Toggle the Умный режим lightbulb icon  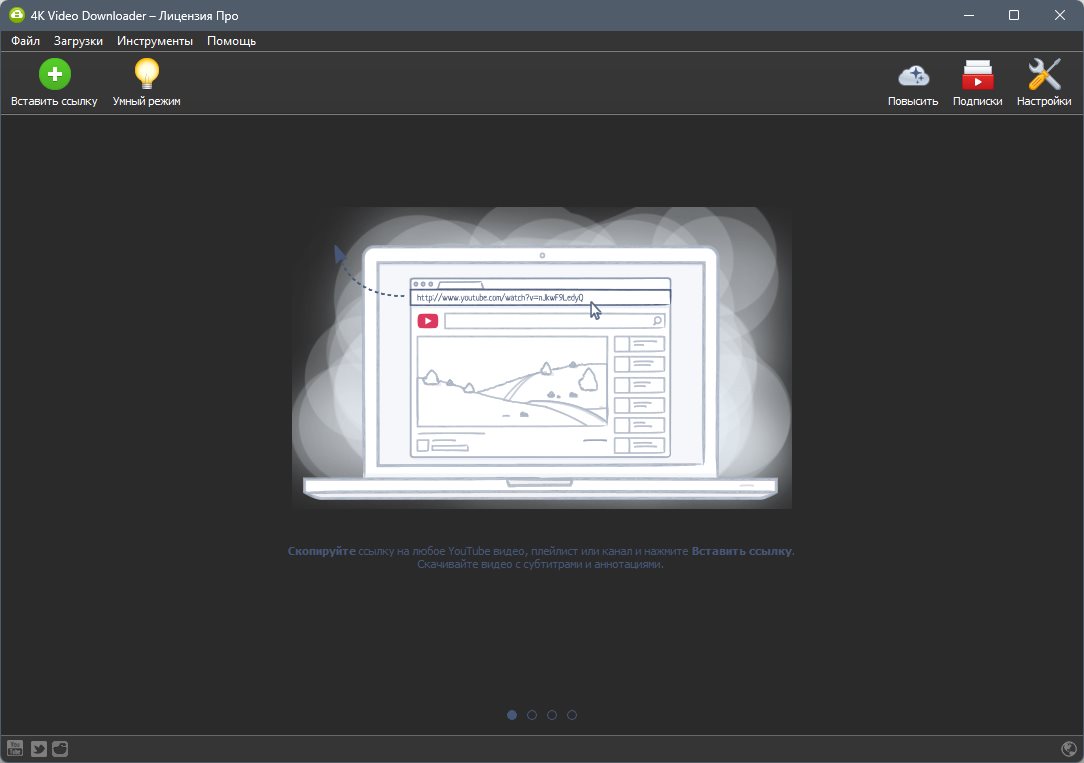[x=147, y=74]
